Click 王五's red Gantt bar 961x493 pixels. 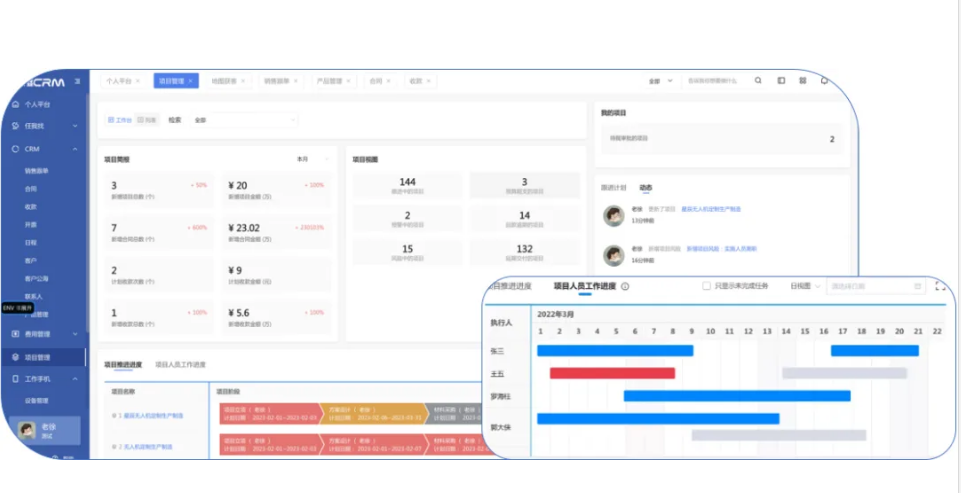click(x=612, y=373)
